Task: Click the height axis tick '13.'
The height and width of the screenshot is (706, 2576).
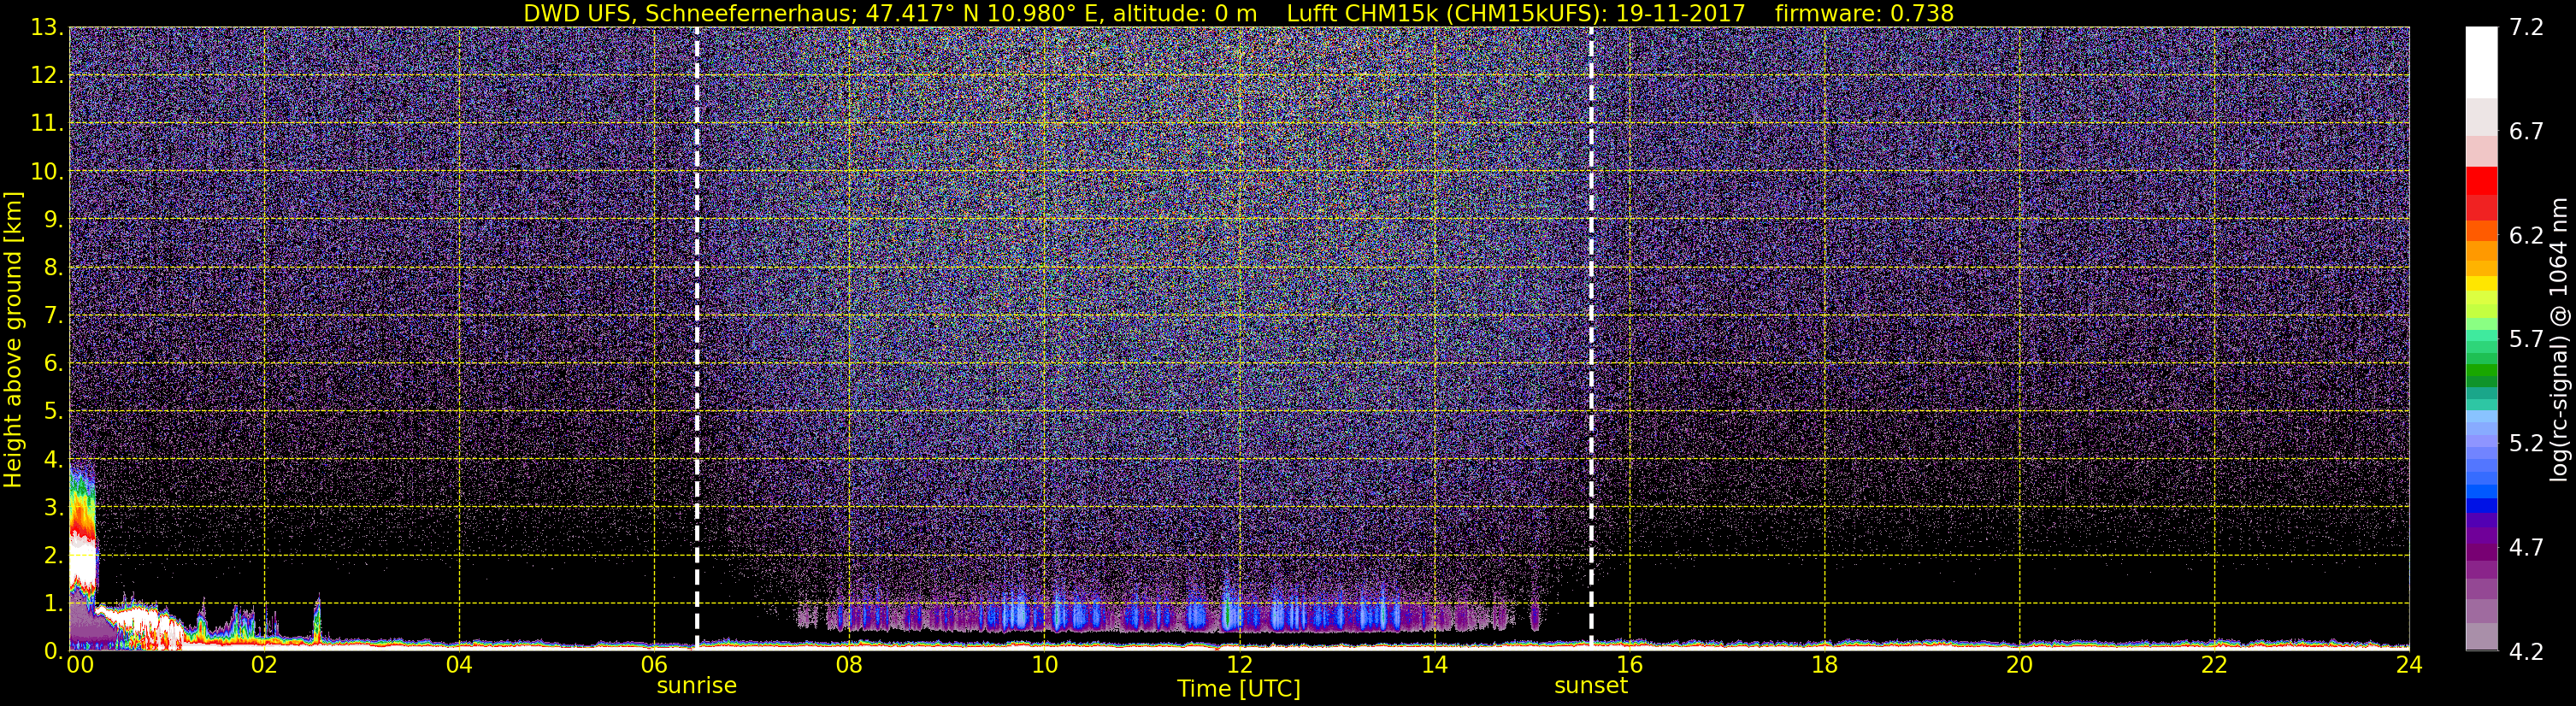Action: tap(47, 27)
